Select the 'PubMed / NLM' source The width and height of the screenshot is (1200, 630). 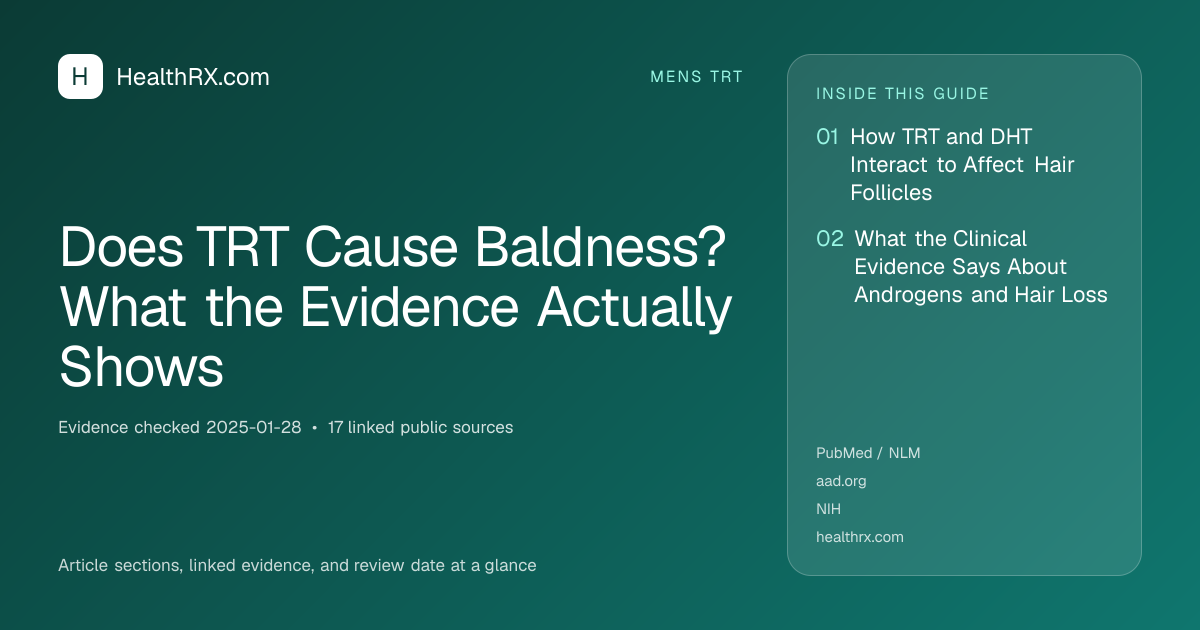point(868,453)
